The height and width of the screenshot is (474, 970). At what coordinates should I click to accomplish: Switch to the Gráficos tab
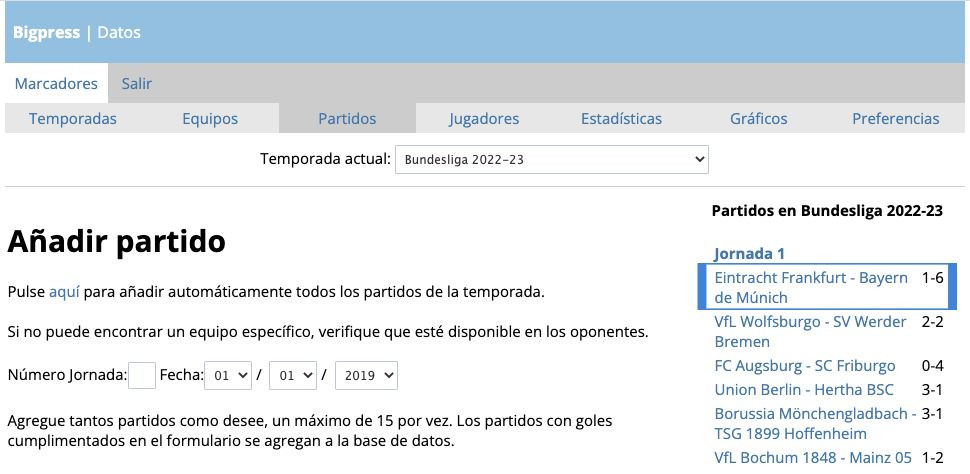click(x=758, y=118)
